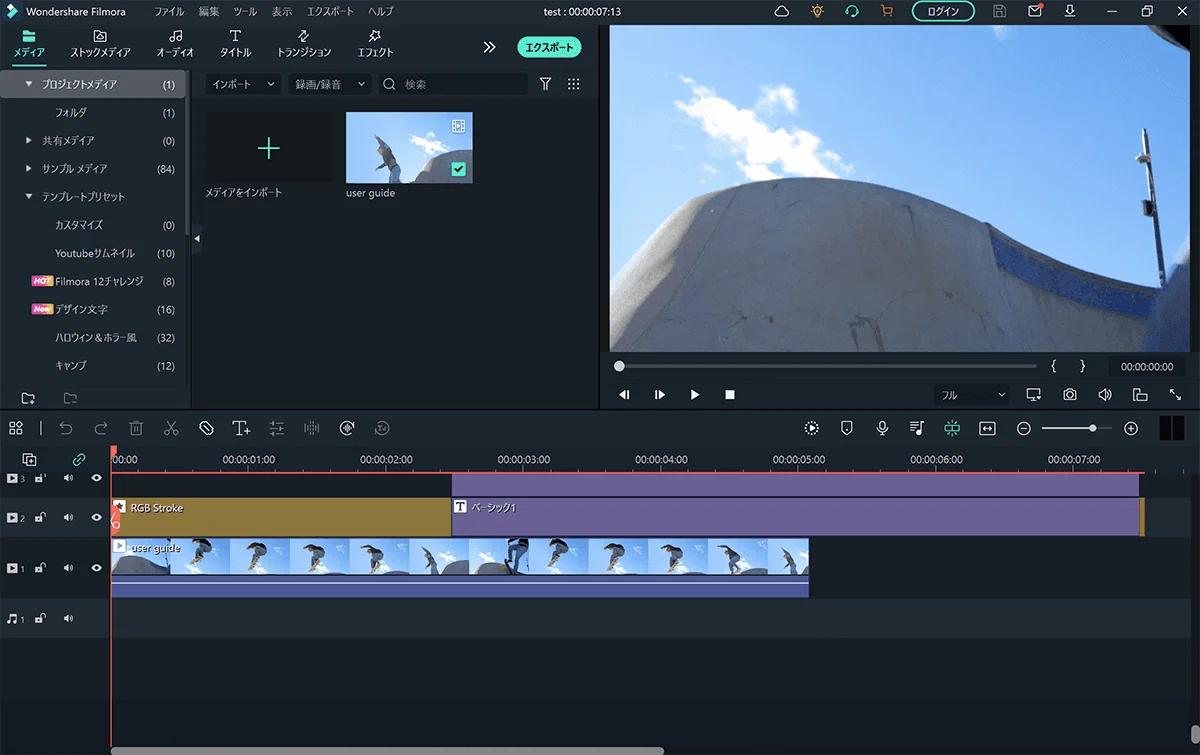Expand the サンプル メディア tree item
The height and width of the screenshot is (755, 1200).
(x=29, y=169)
